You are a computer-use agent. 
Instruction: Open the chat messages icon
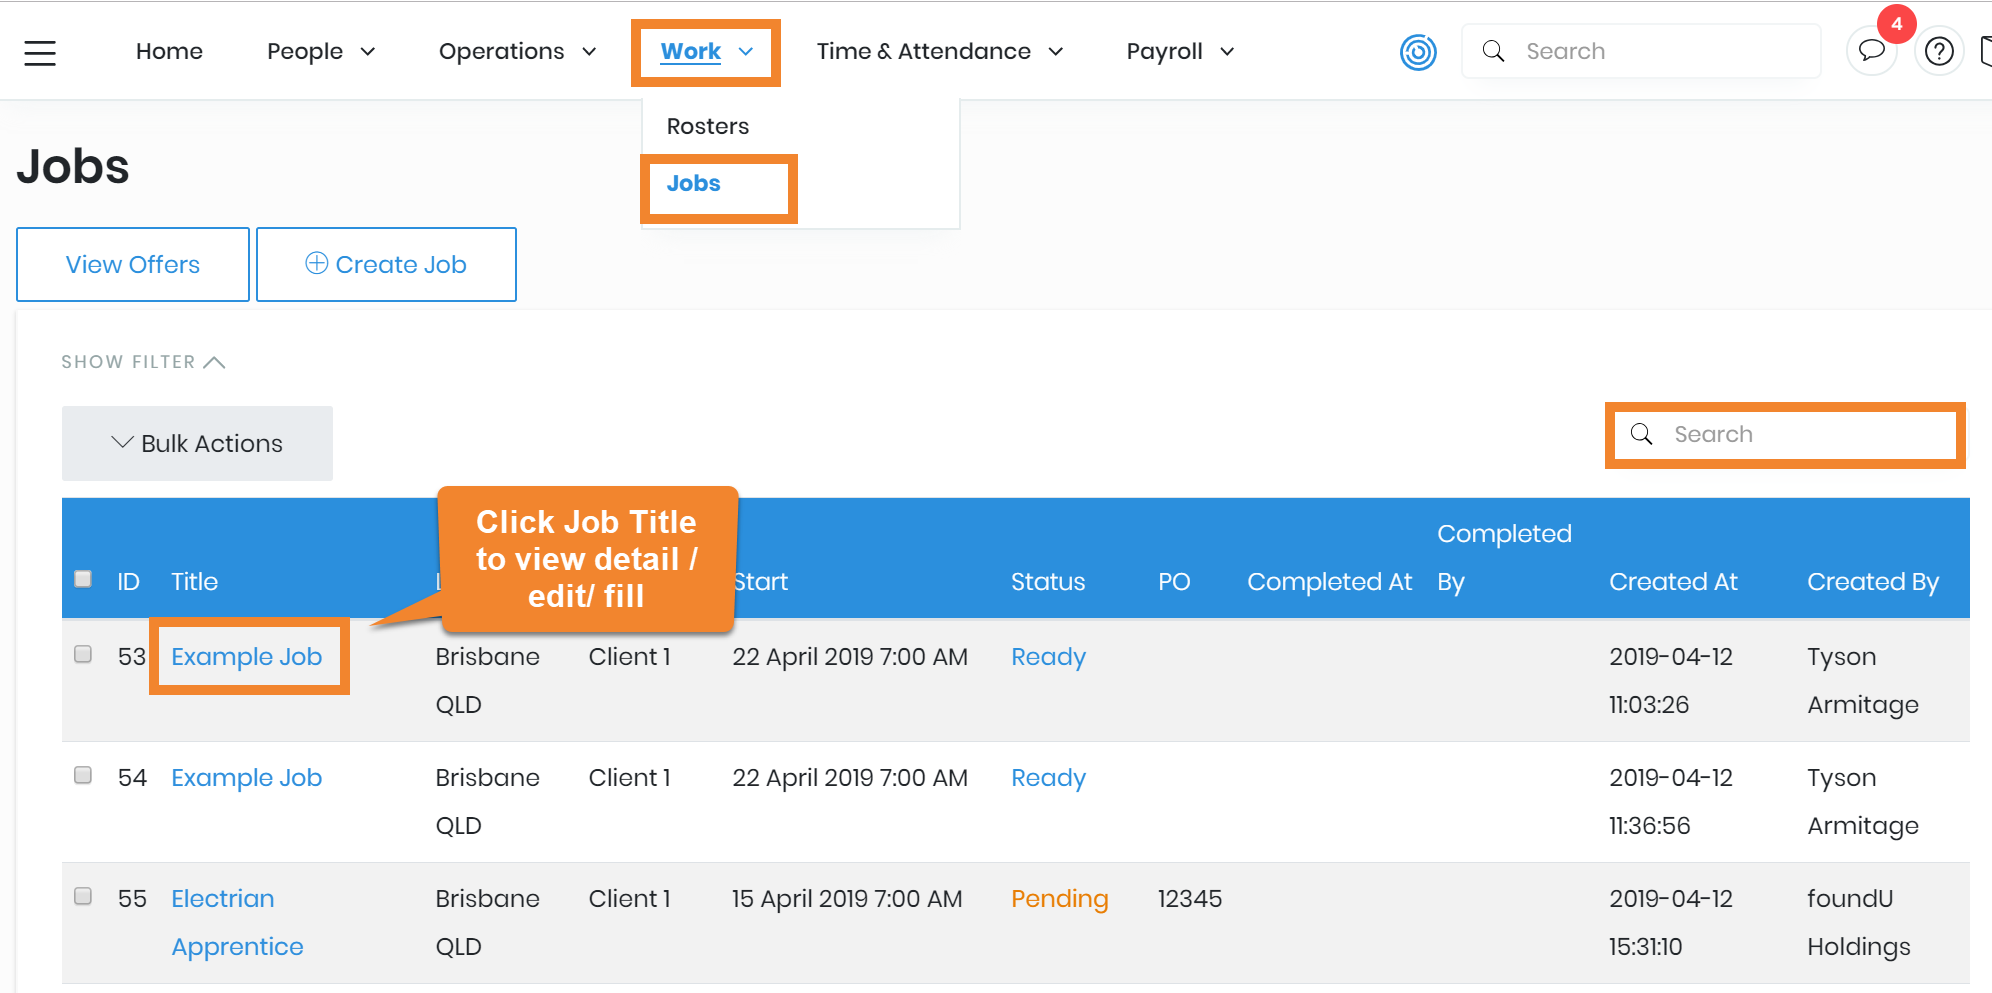[1871, 51]
